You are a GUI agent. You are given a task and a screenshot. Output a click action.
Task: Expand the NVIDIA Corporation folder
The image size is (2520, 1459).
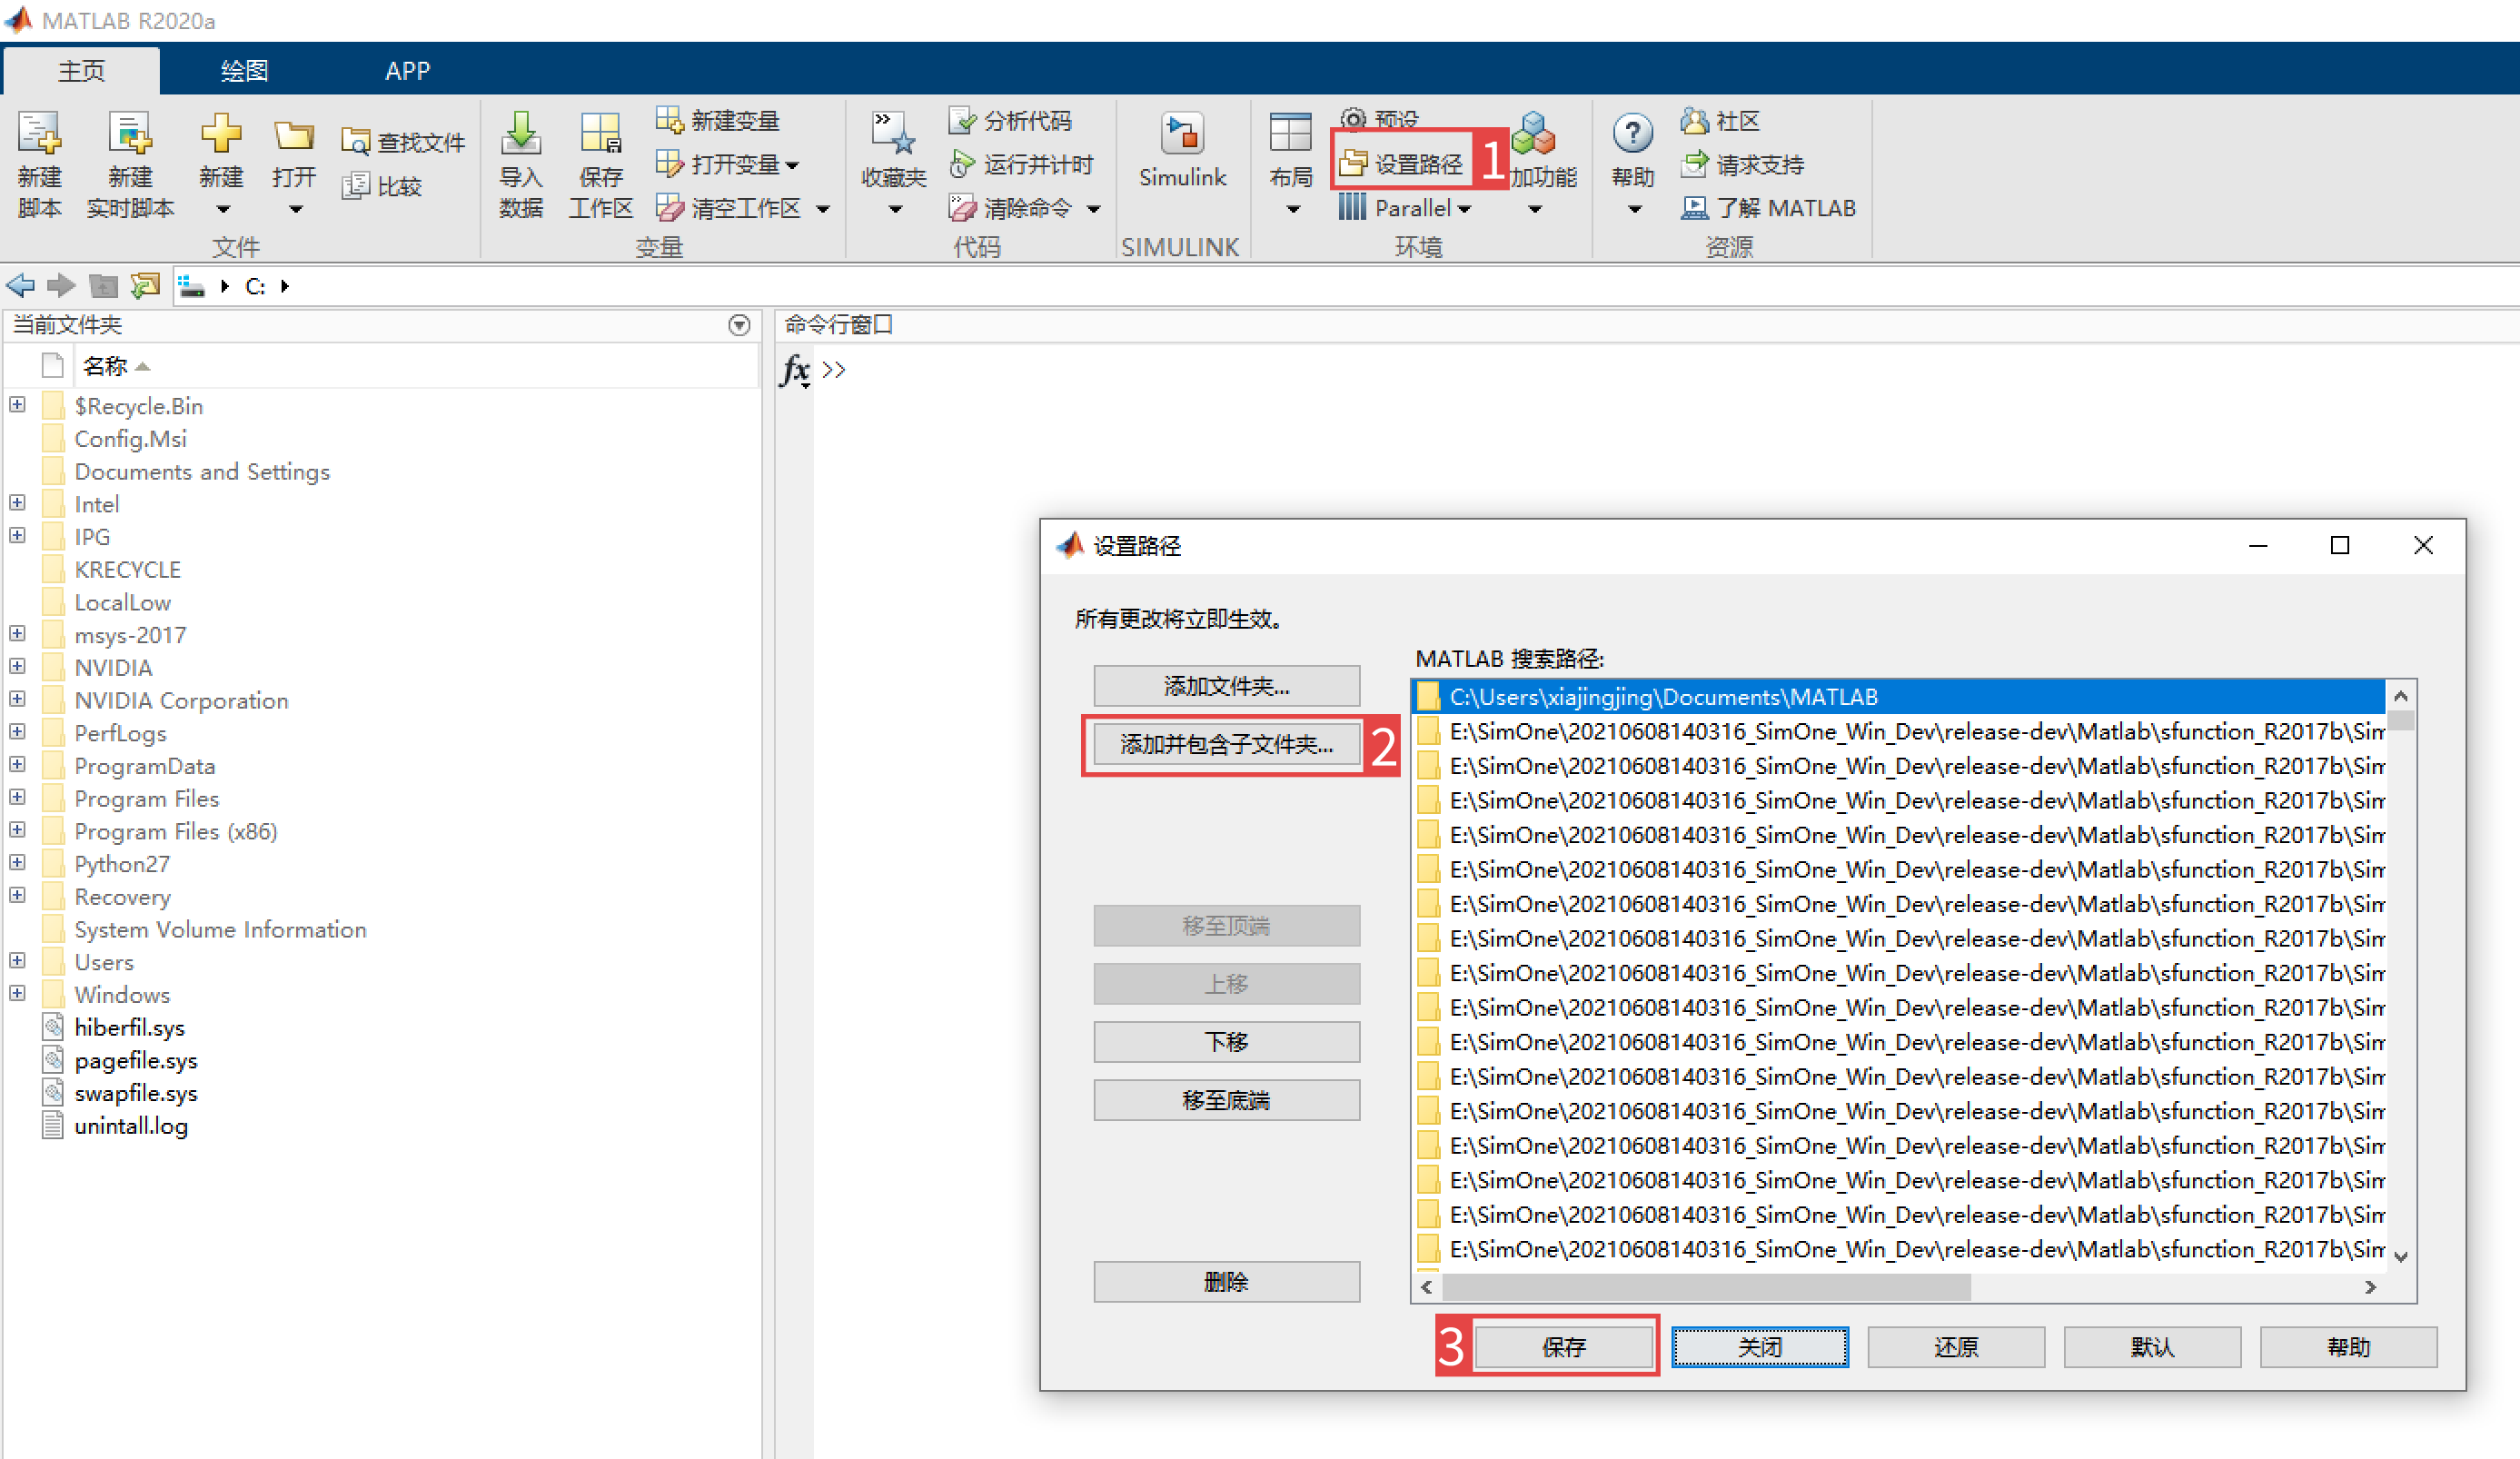17,698
